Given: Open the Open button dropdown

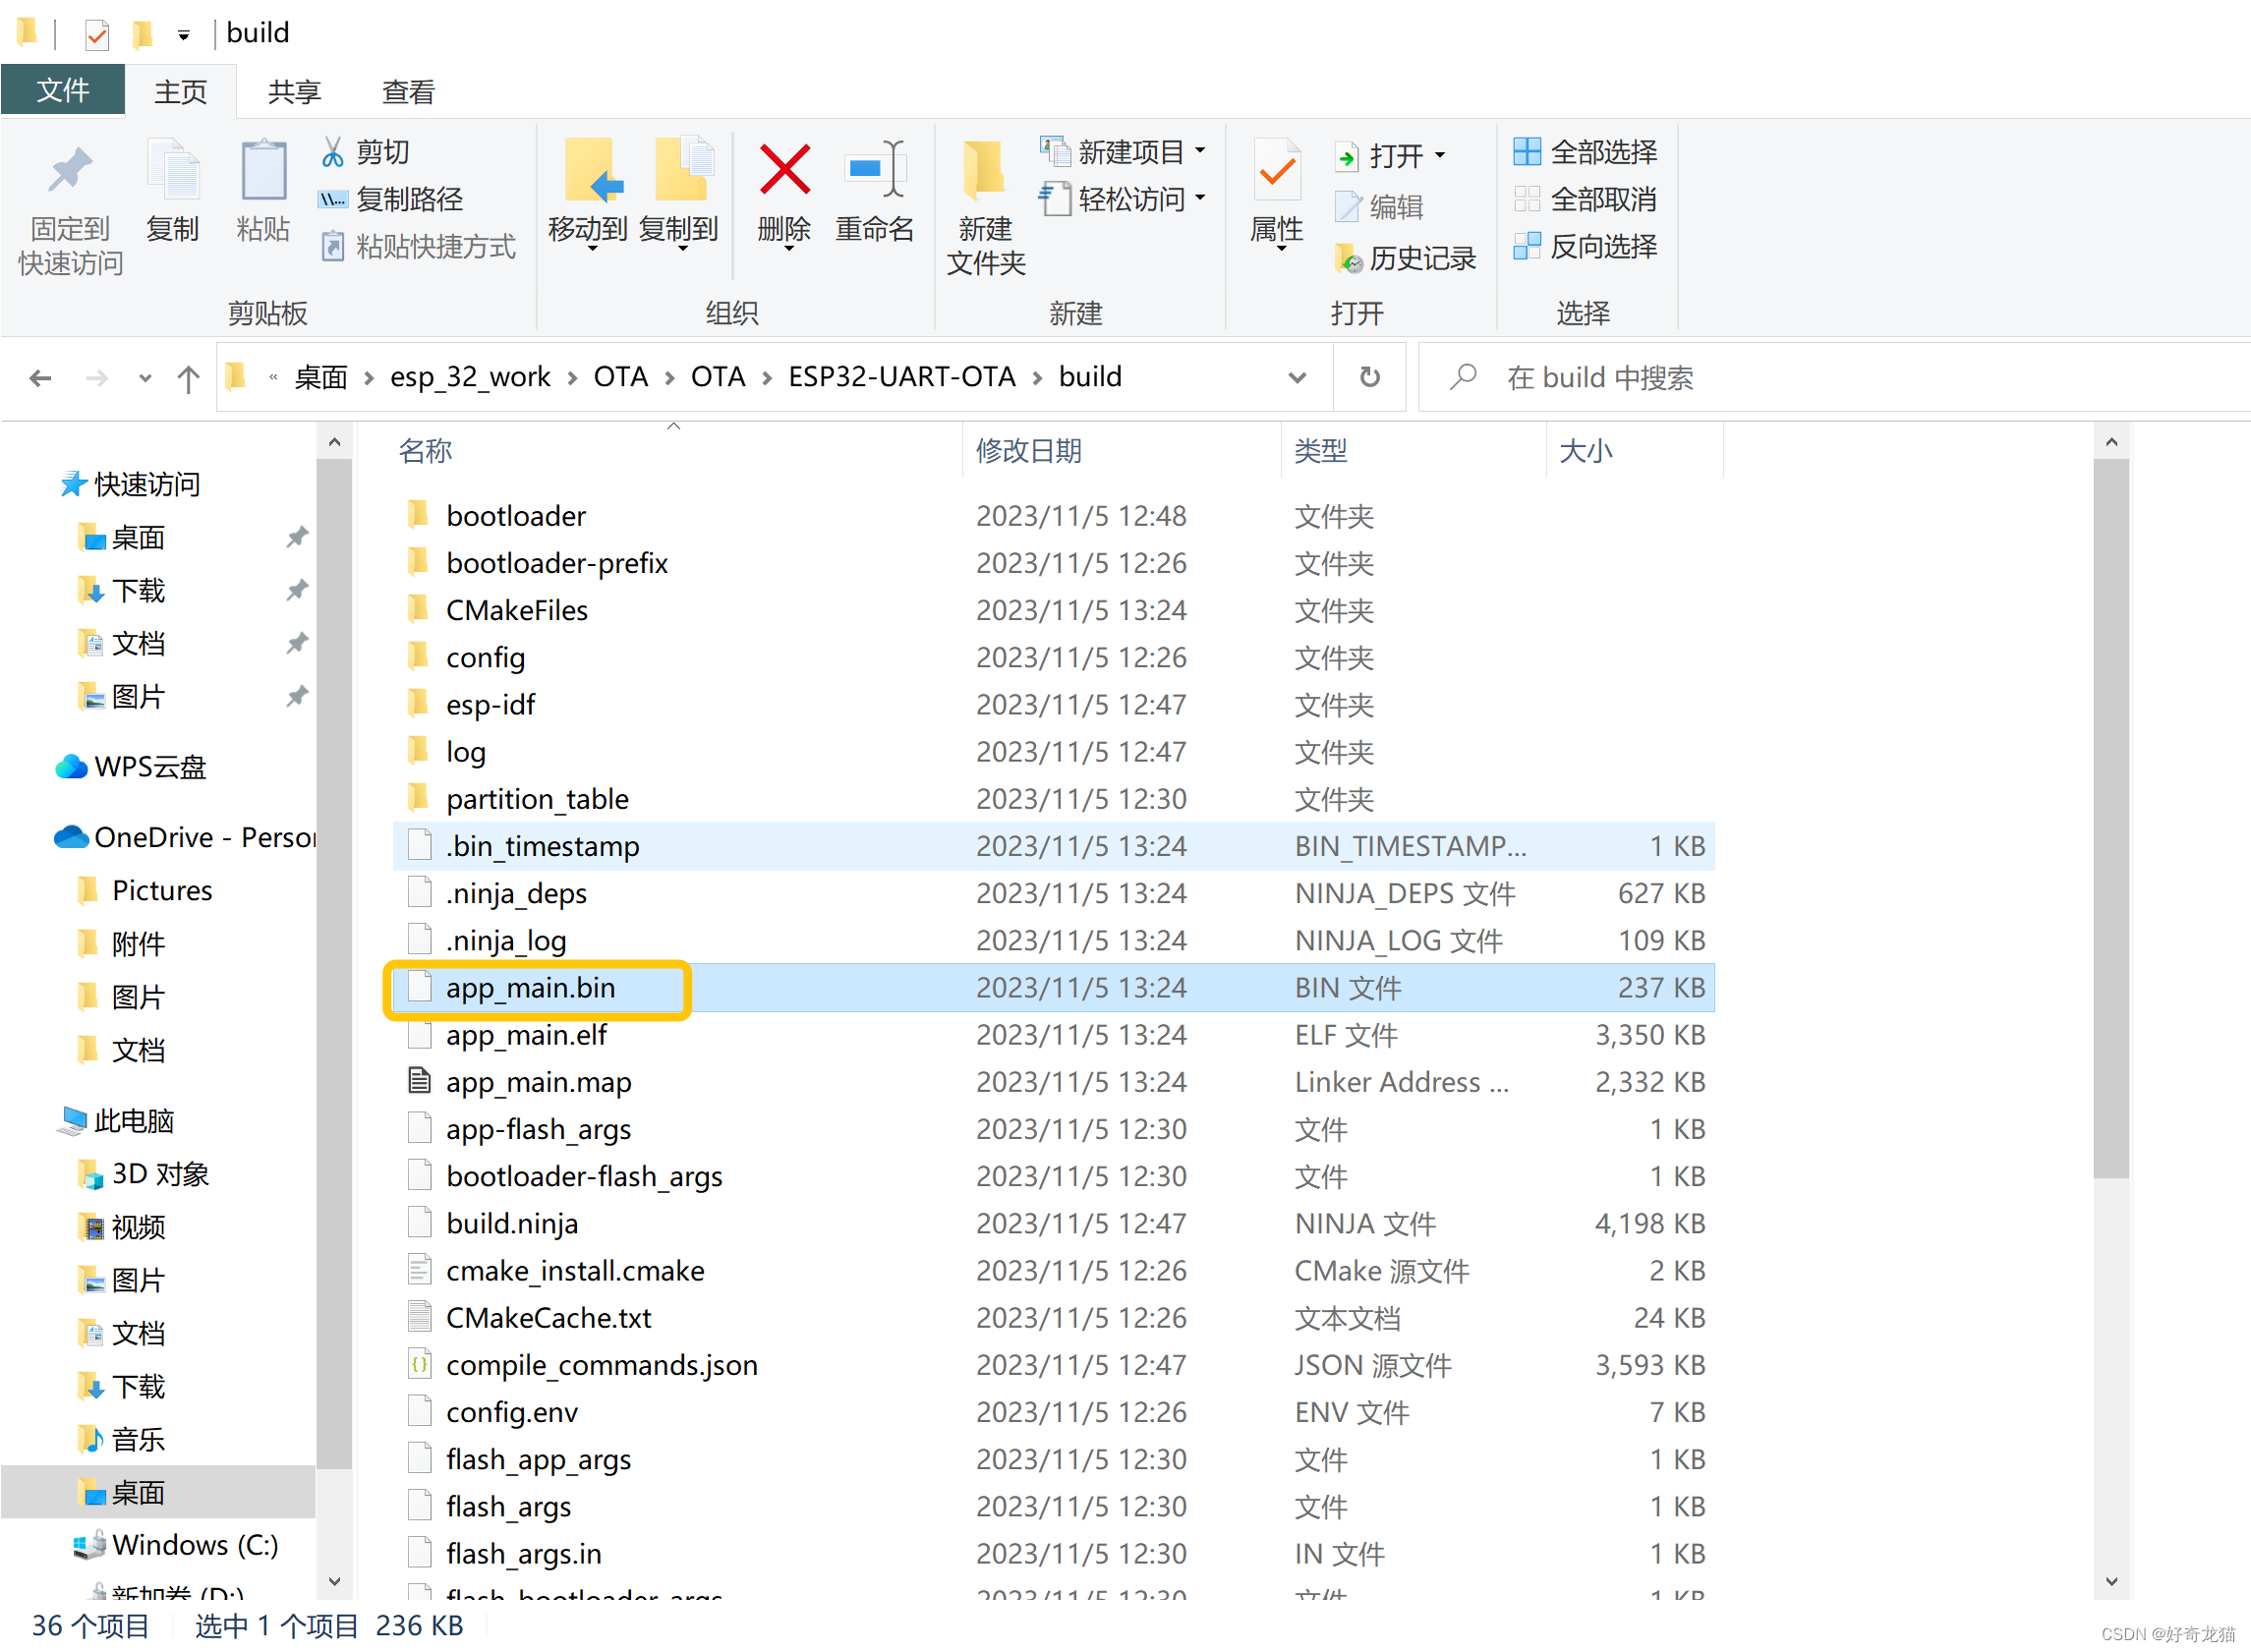Looking at the screenshot, I should tap(1440, 155).
